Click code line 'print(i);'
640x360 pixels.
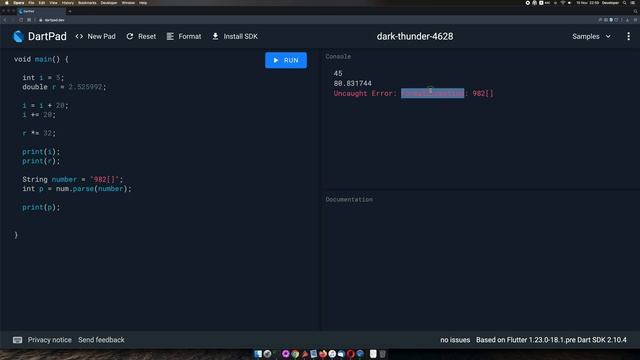coord(41,151)
